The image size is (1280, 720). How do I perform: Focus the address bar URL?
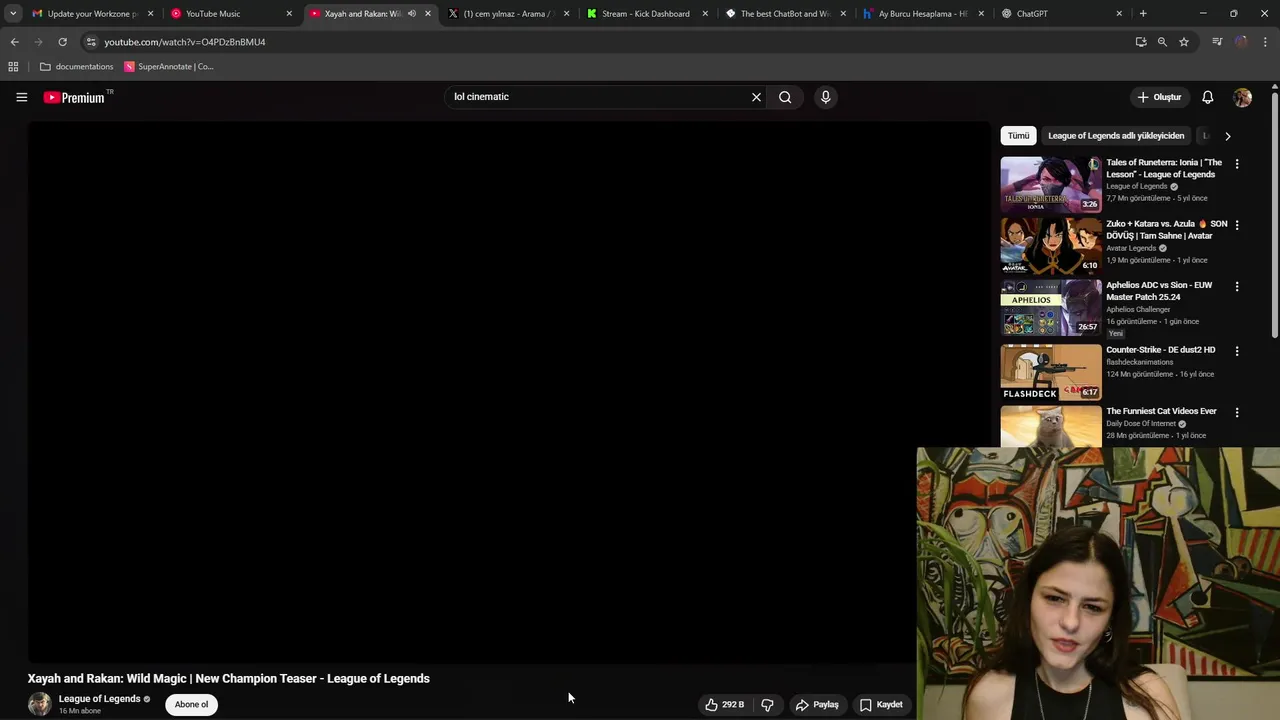[184, 42]
